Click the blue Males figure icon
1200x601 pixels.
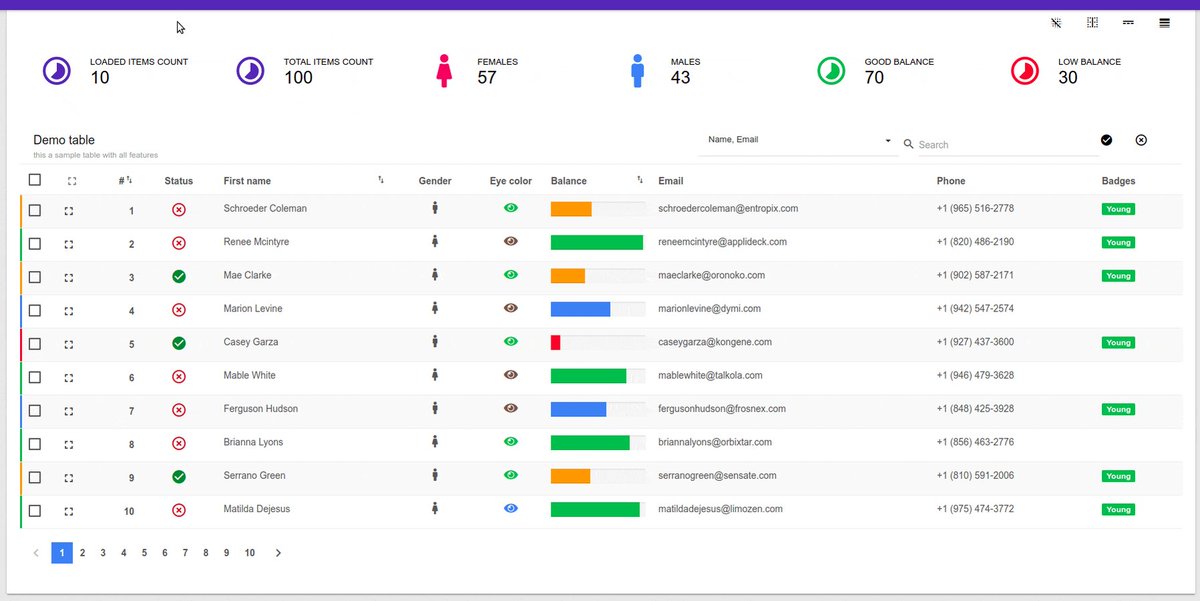click(x=637, y=71)
